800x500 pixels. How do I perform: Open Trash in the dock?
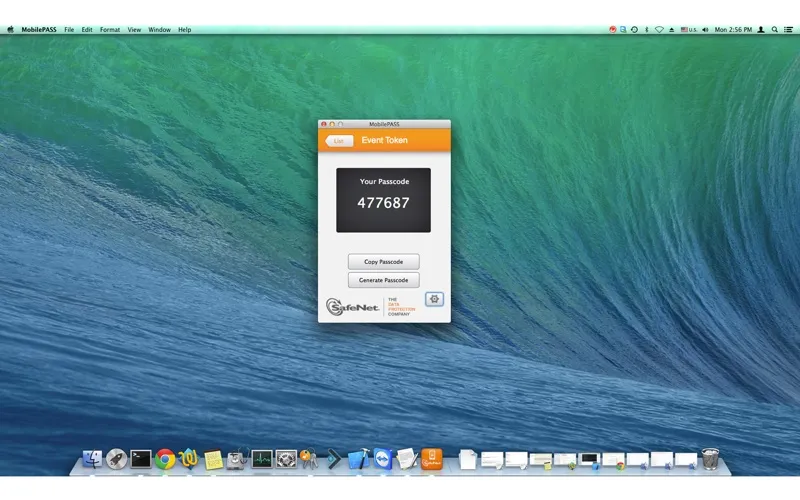[x=710, y=459]
